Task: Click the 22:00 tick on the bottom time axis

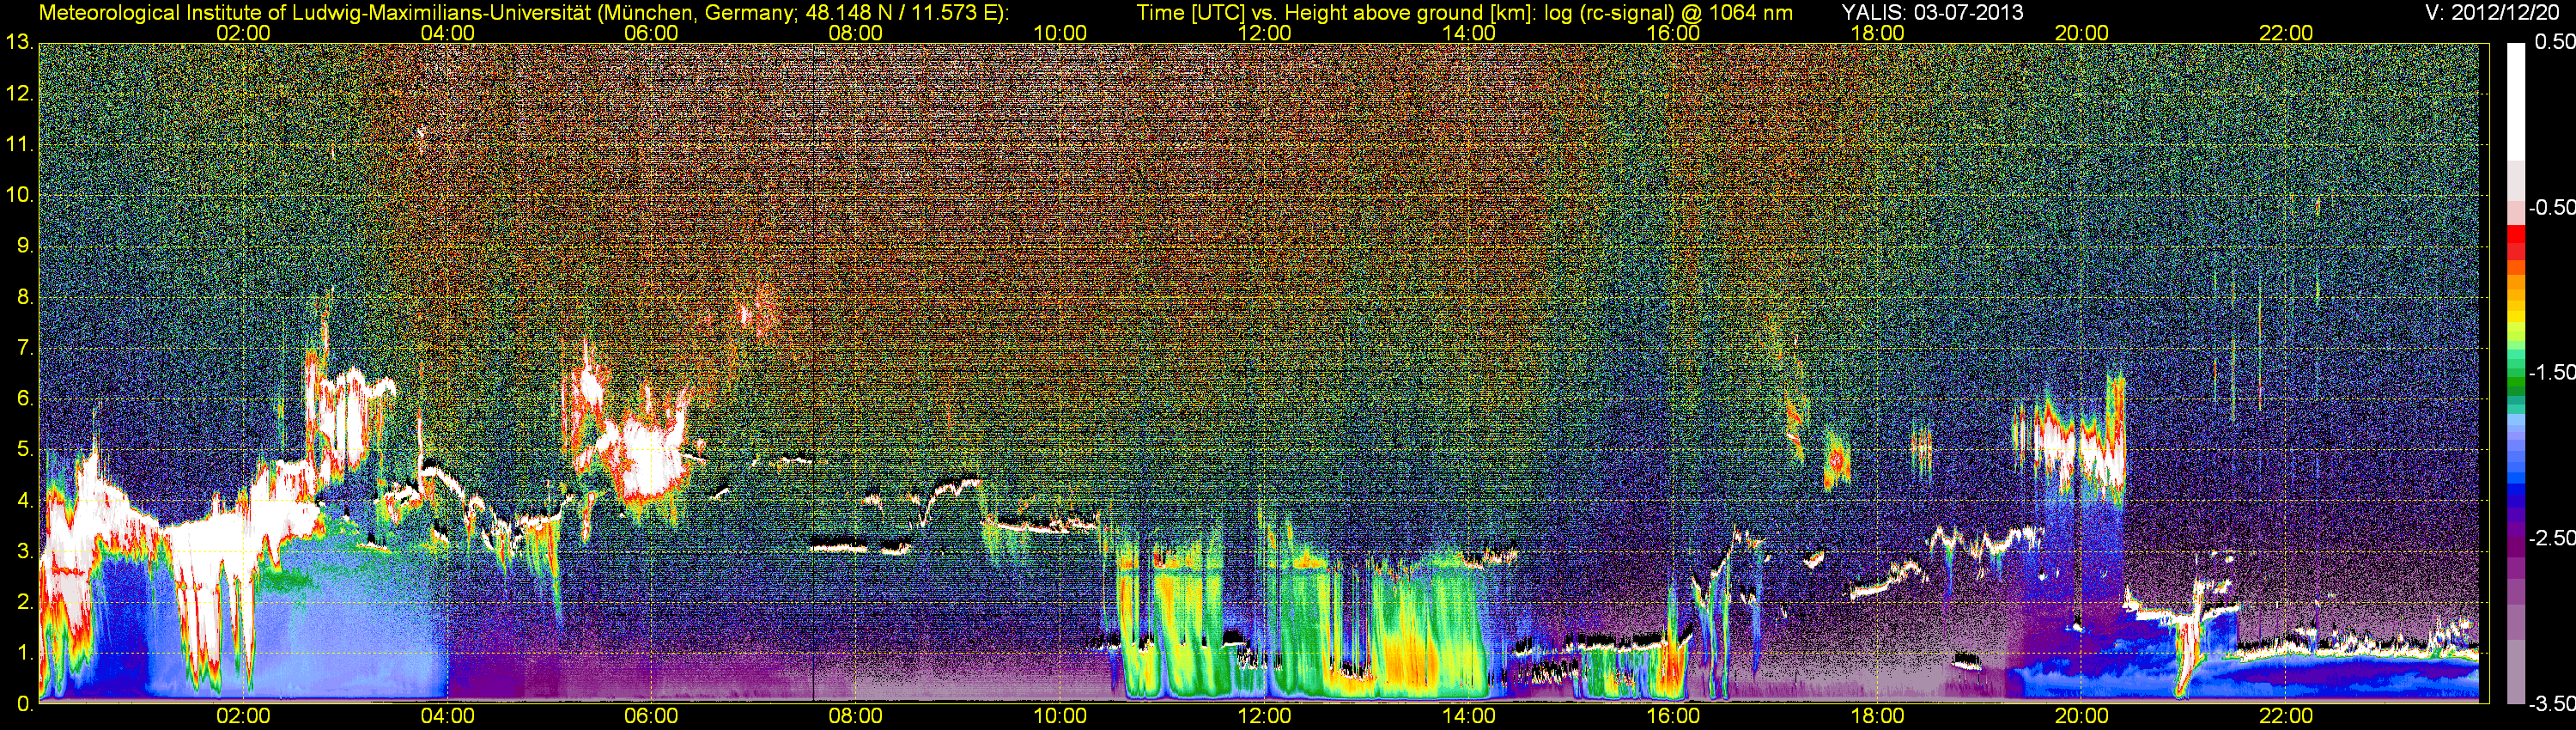Action: pyautogui.click(x=2286, y=716)
